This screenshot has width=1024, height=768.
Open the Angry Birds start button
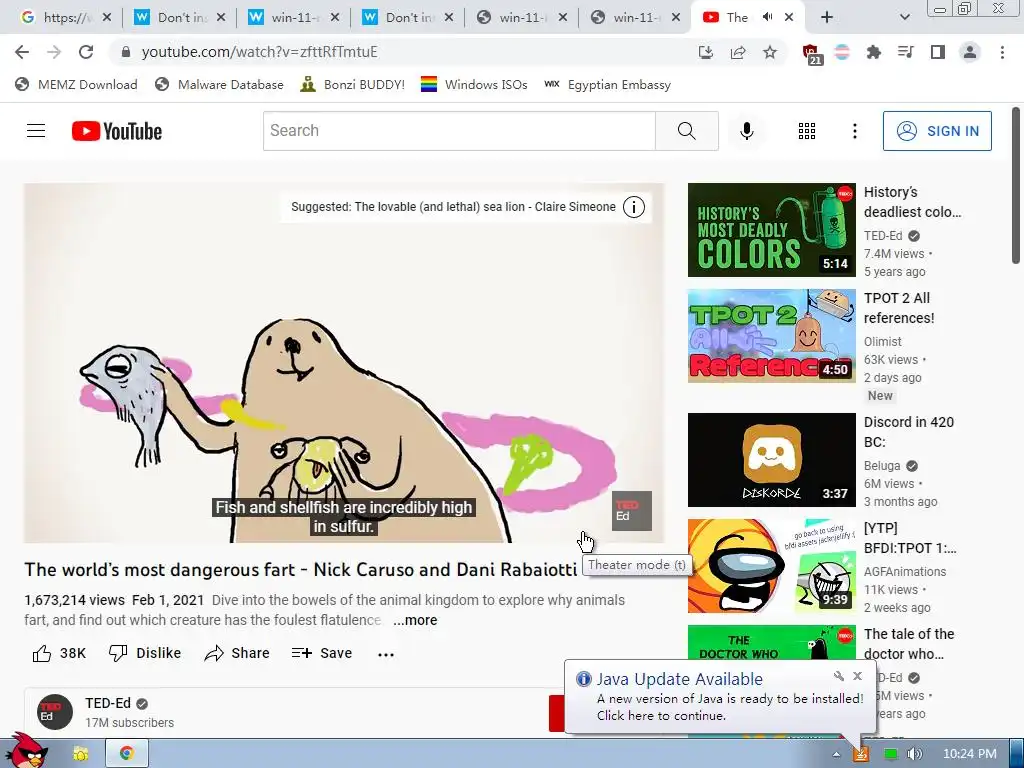point(25,751)
